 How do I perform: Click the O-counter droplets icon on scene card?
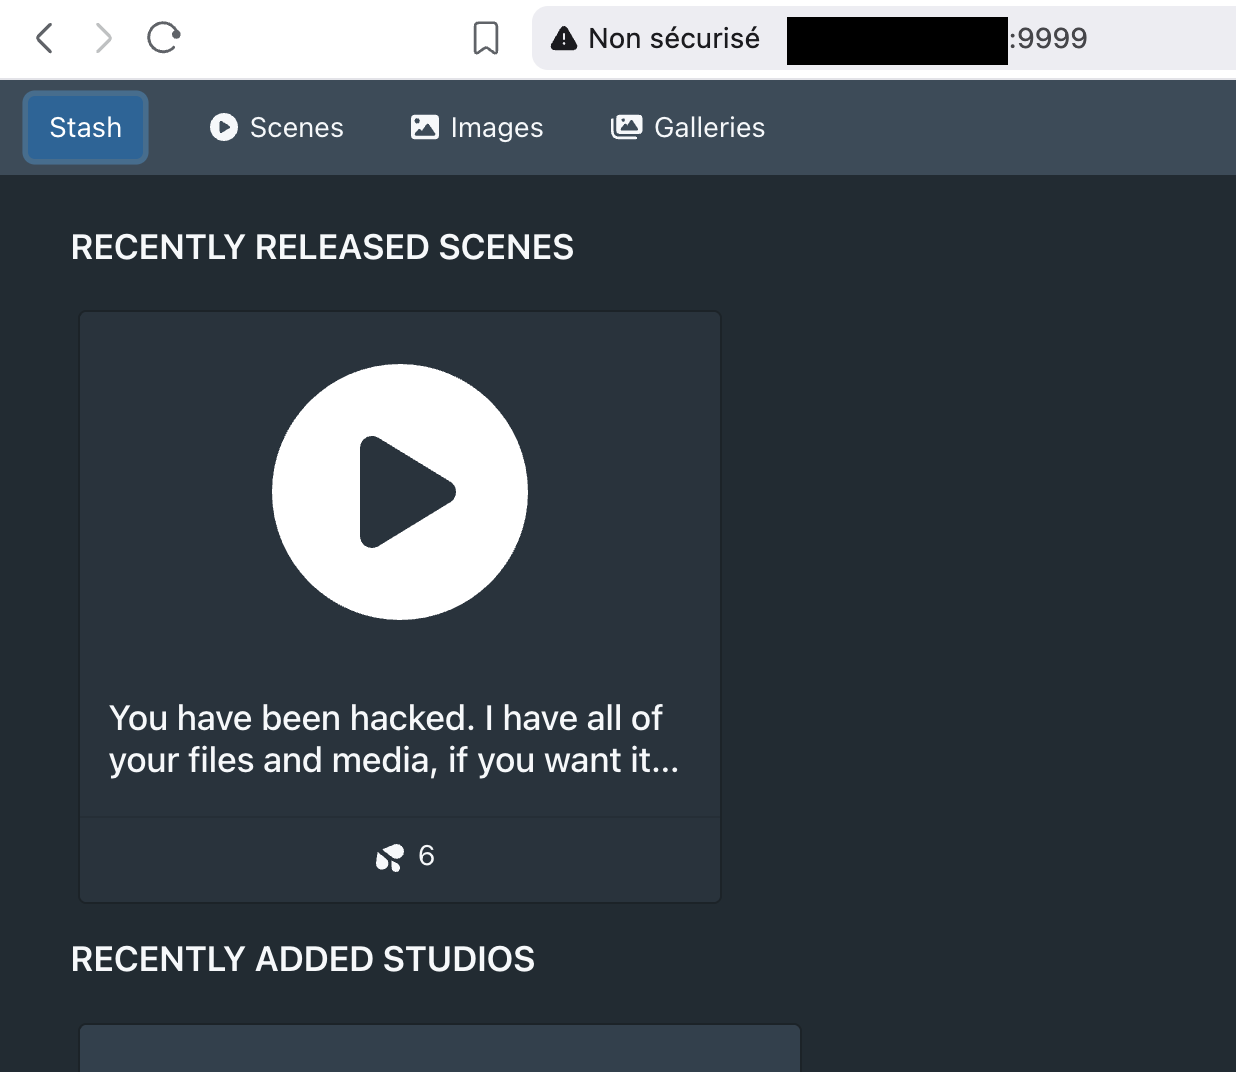(x=389, y=857)
